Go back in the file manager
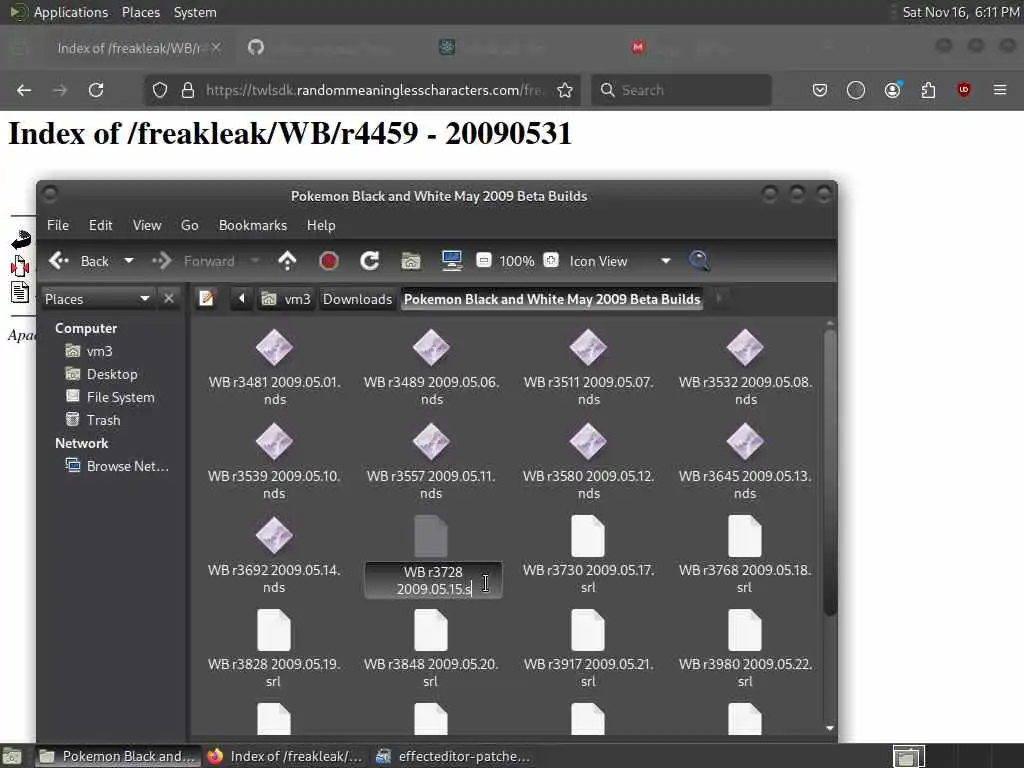The height and width of the screenshot is (768, 1024). pos(78,261)
